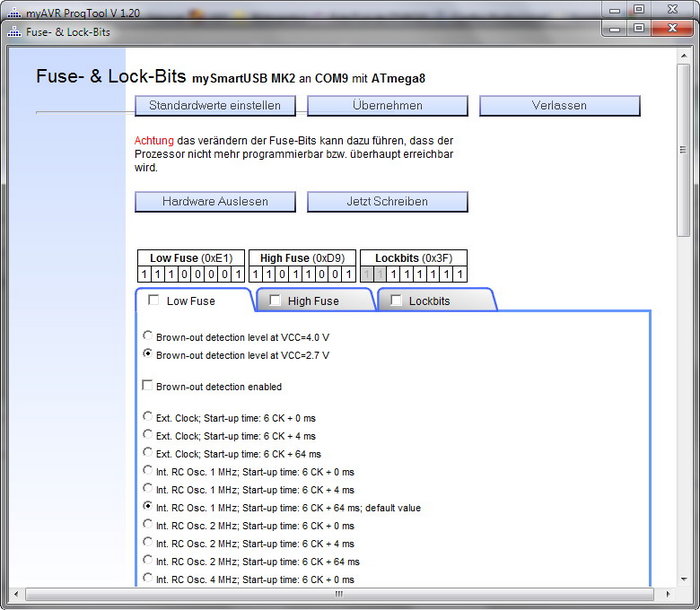Write fuses using Jetzt Schreiben
The height and width of the screenshot is (610, 700).
coord(387,202)
